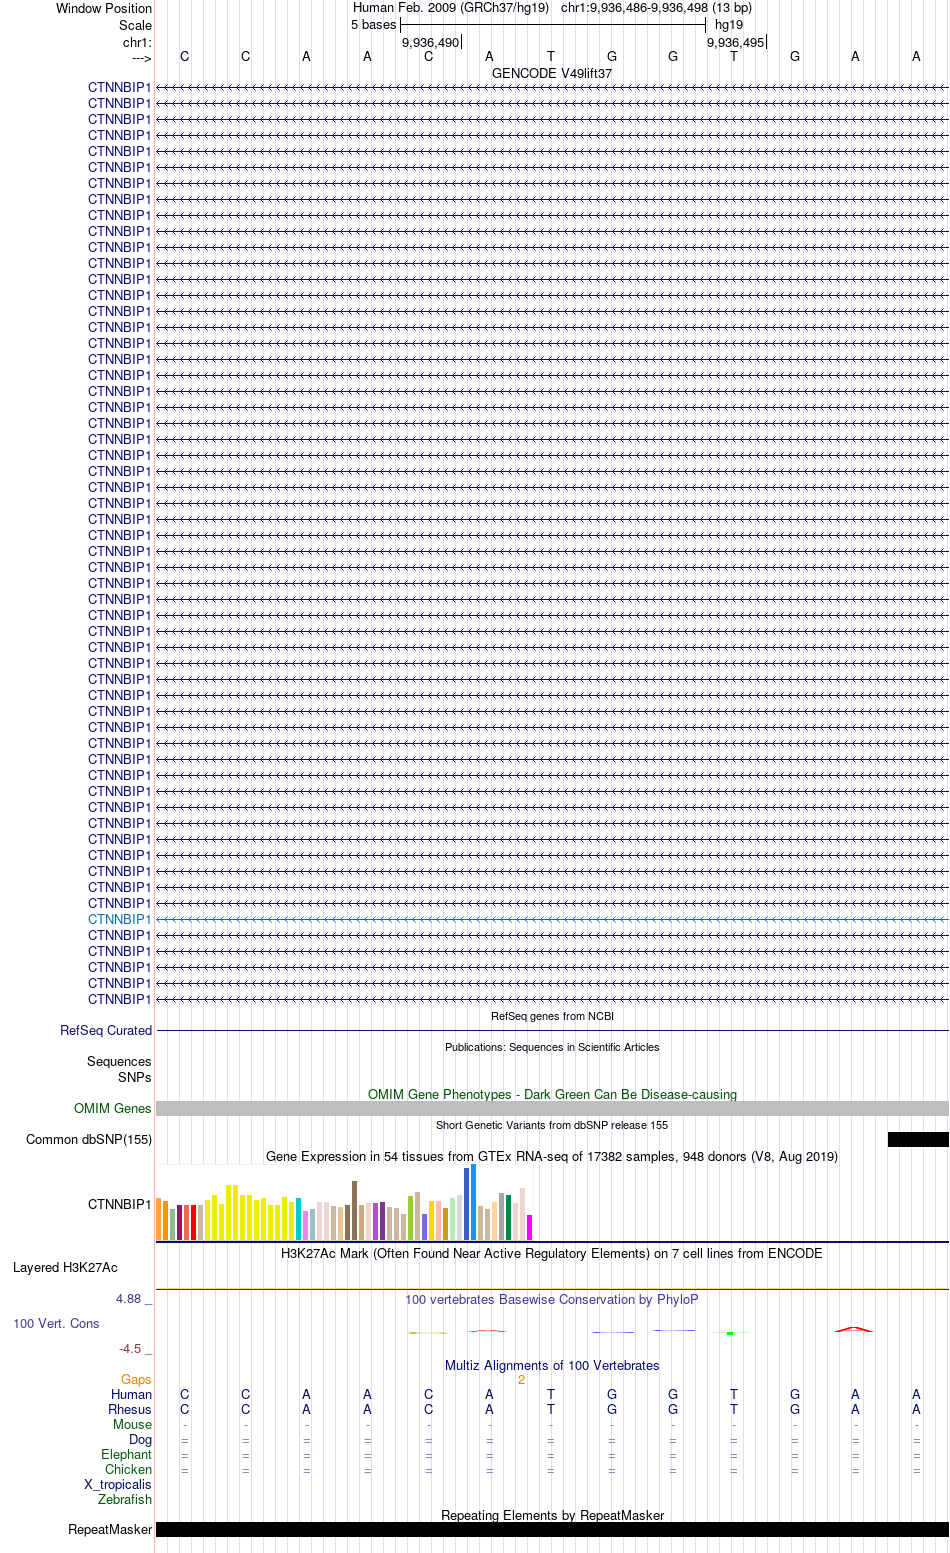Screen dimensions: 950x1553
Task: Click the 'Elephant' species label
Action: click(127, 1454)
